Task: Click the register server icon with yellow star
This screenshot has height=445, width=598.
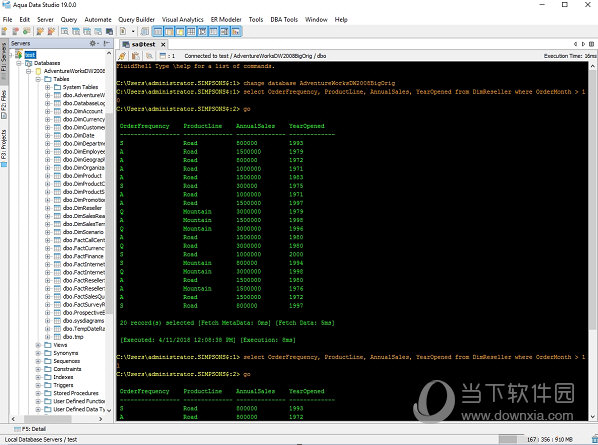Action: coord(5,31)
